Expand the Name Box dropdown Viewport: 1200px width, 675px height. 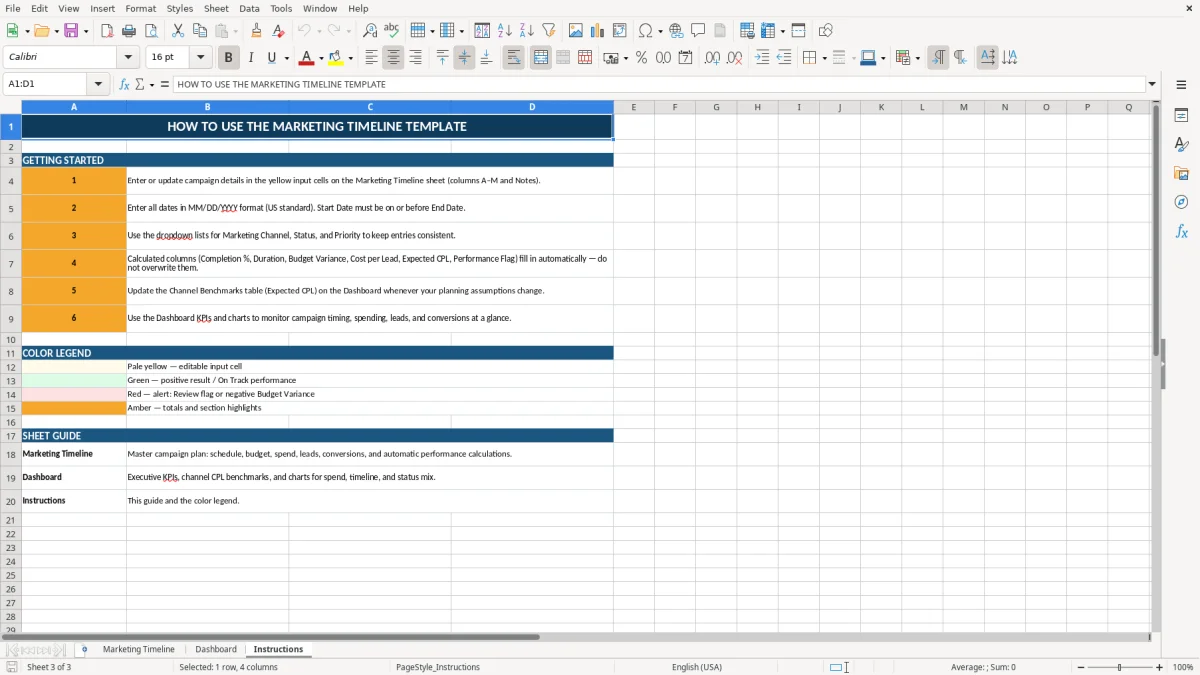click(x=98, y=84)
